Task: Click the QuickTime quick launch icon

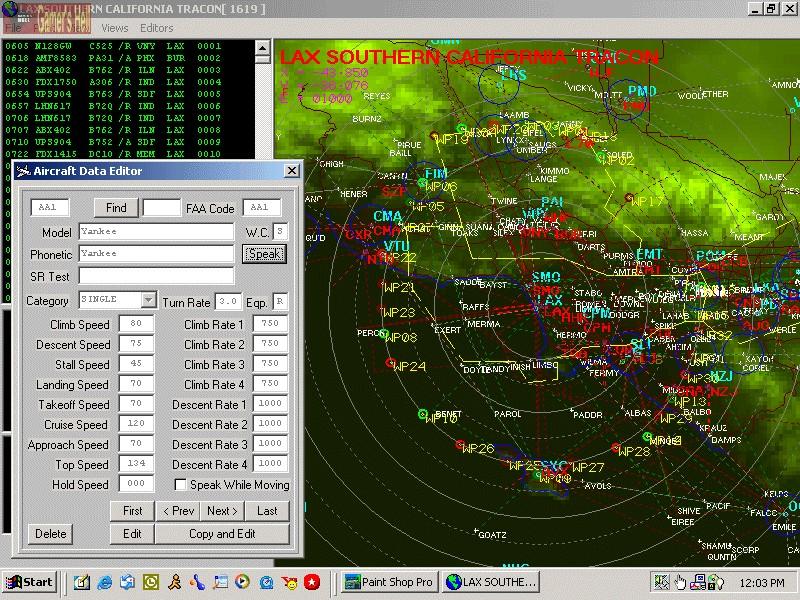Action: click(266, 582)
